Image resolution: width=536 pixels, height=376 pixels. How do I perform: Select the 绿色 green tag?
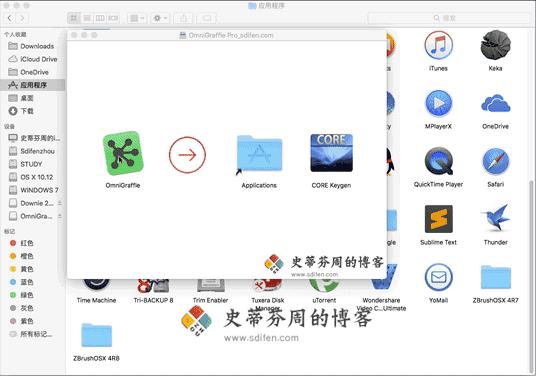tap(32, 295)
